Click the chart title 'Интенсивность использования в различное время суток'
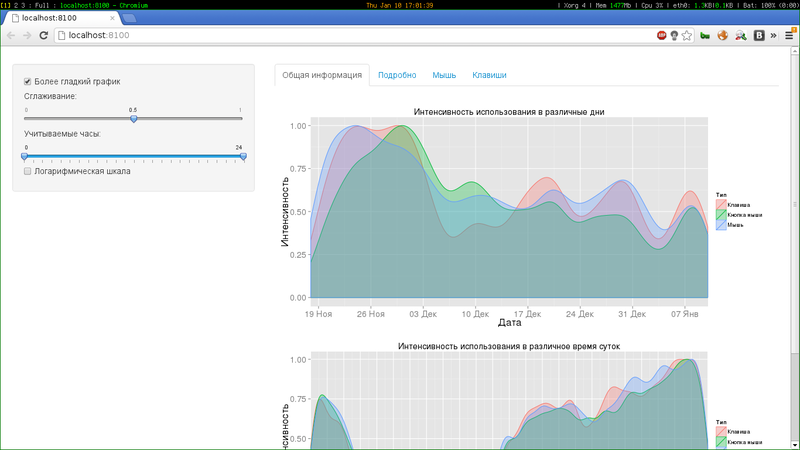Image resolution: width=800 pixels, height=450 pixels. tap(509, 346)
